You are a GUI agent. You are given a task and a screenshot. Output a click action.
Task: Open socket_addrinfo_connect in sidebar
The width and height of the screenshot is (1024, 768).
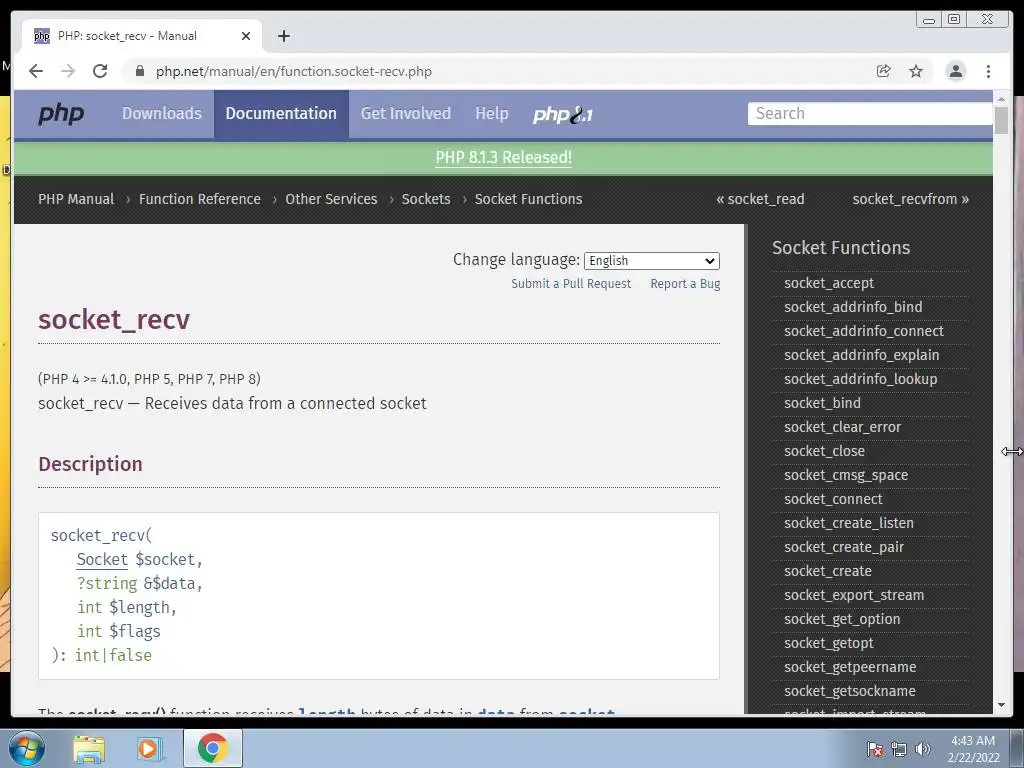point(864,331)
